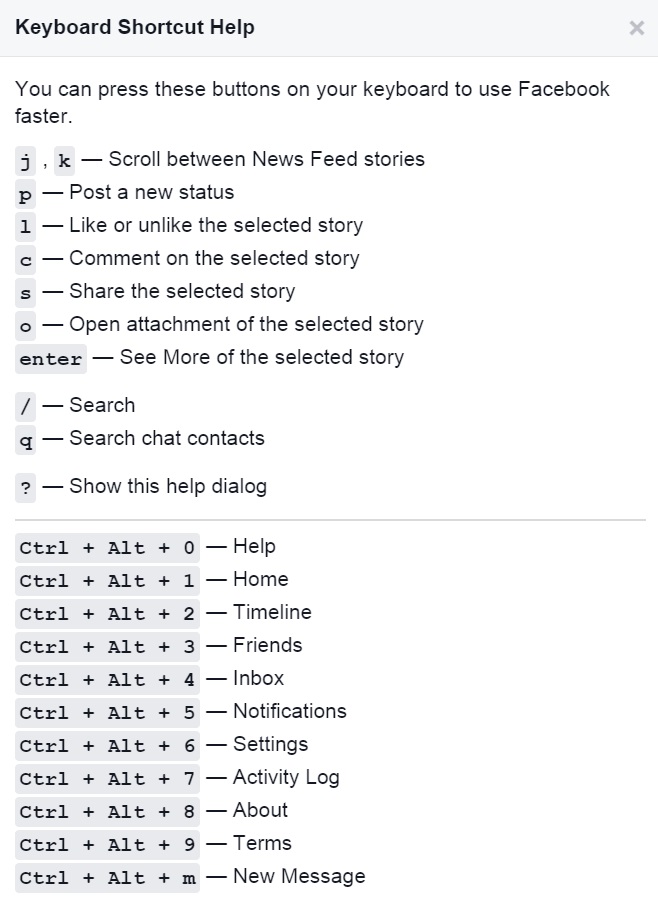Click the Ctrl + Alt + 2 Timeline shortcut

click(x=108, y=613)
